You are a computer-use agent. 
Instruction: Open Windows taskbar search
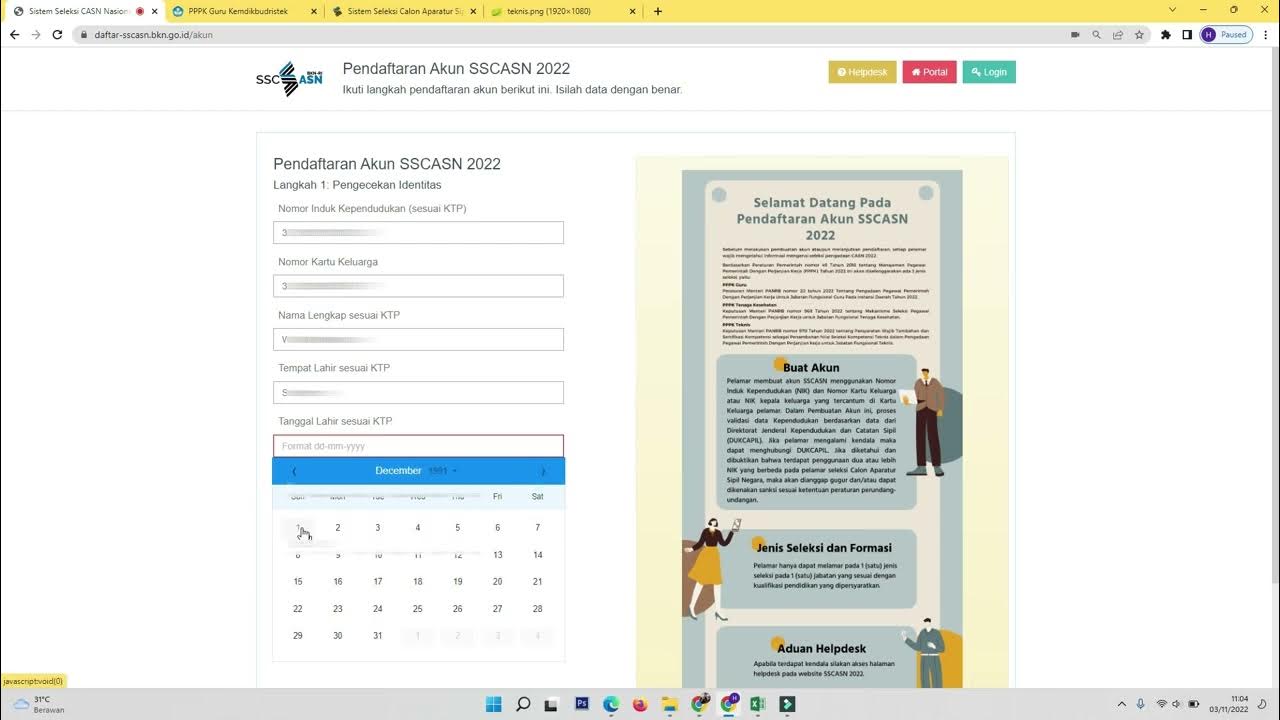[523, 704]
